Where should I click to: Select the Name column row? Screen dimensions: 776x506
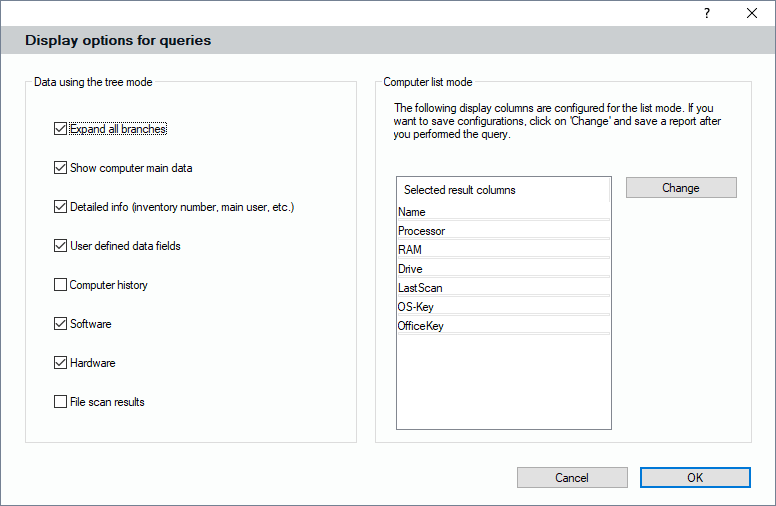point(503,212)
